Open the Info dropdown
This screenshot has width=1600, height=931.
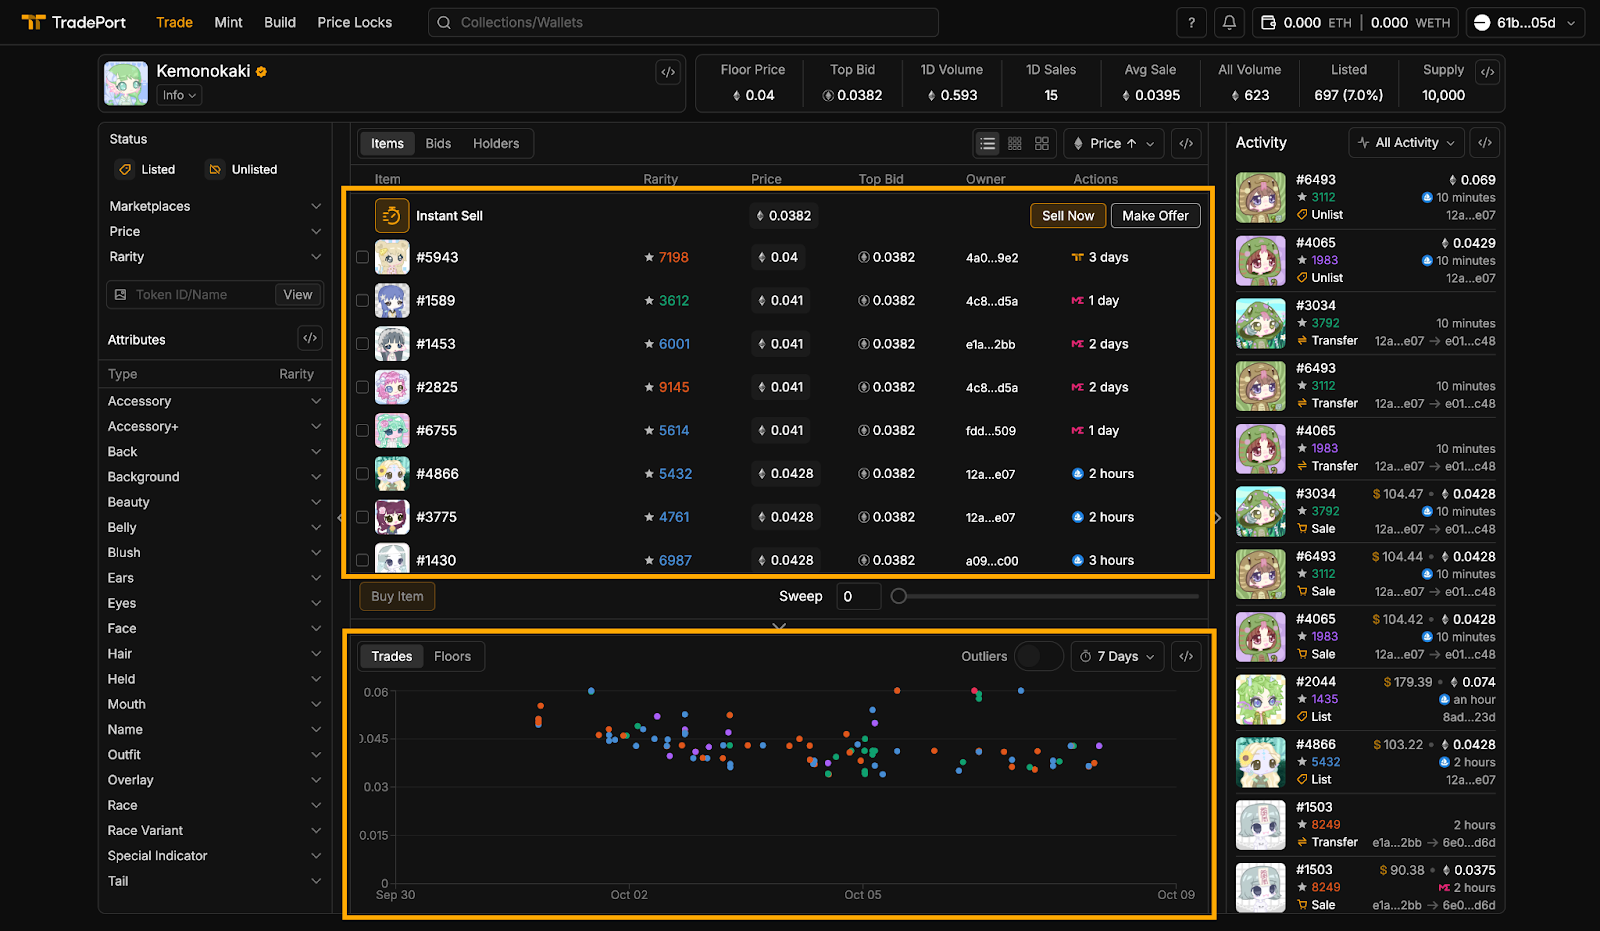coord(179,95)
